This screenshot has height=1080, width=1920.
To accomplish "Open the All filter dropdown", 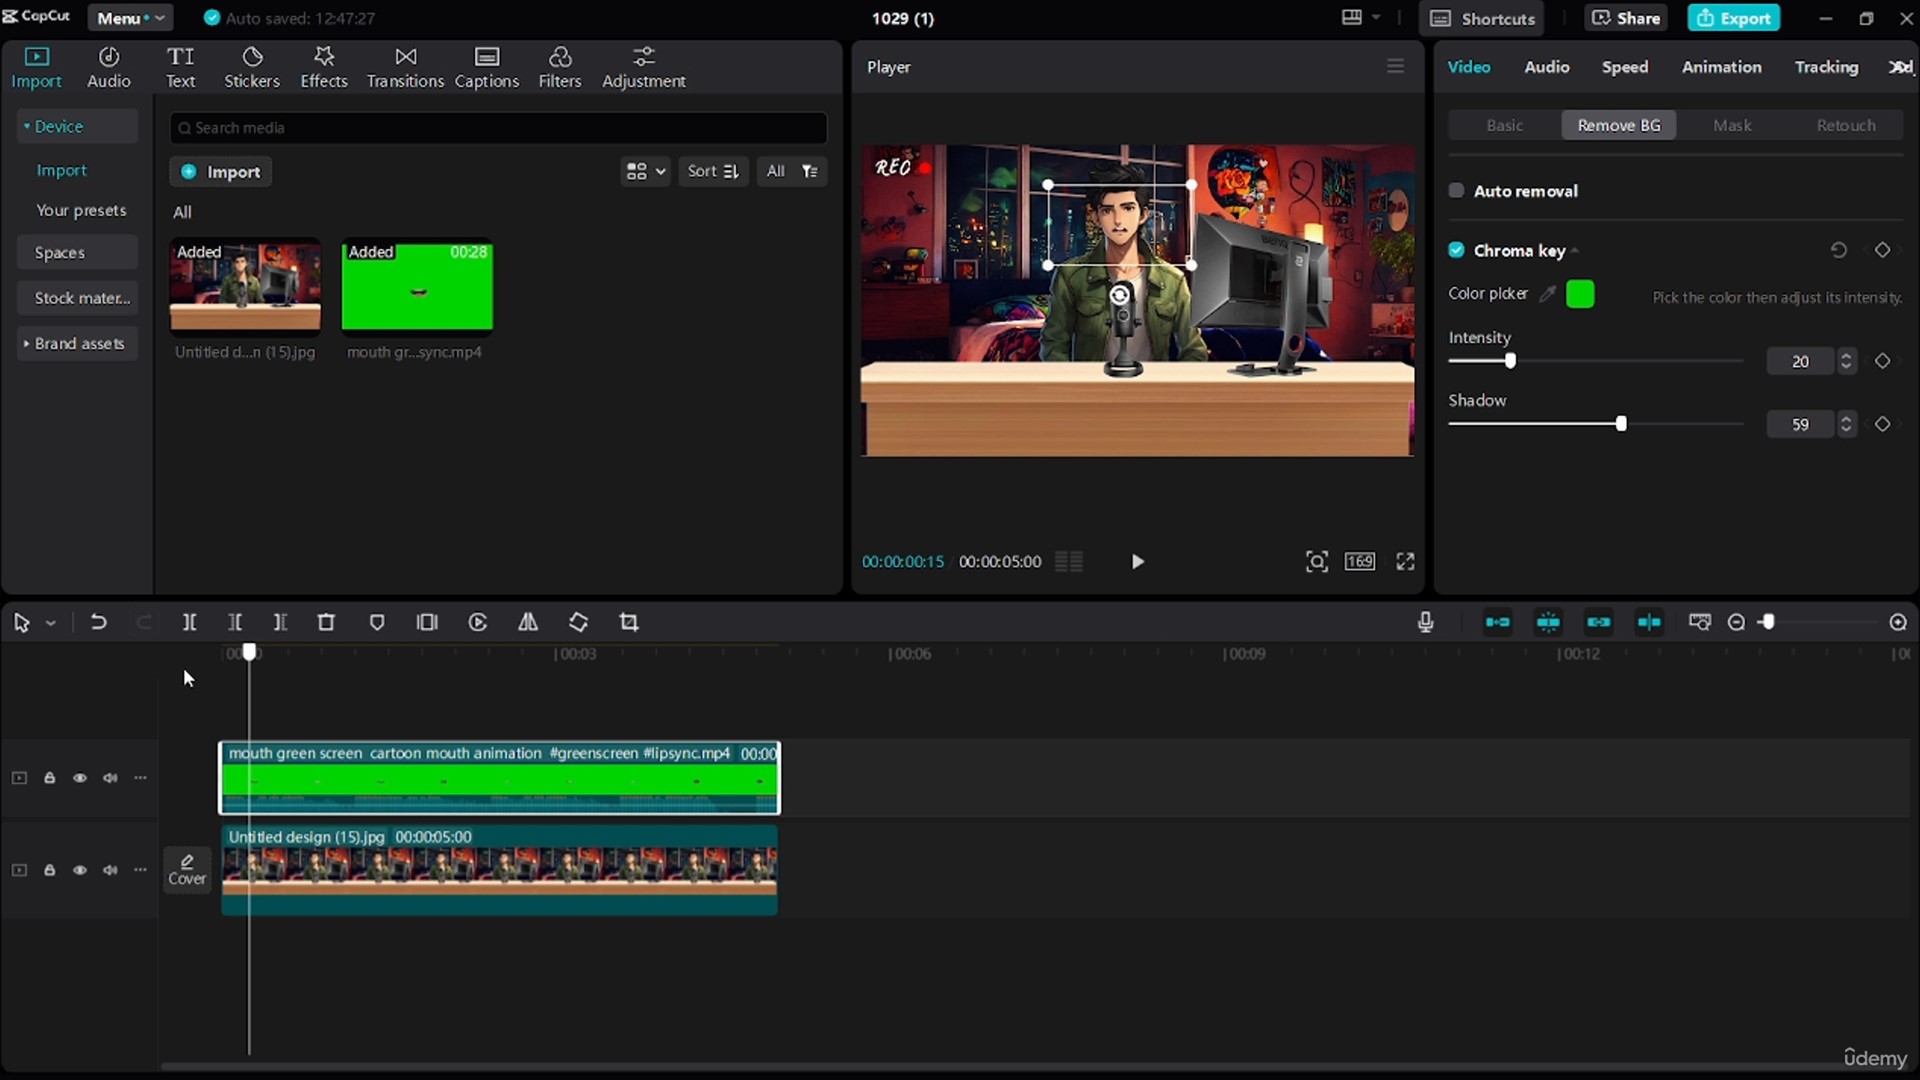I will point(791,171).
